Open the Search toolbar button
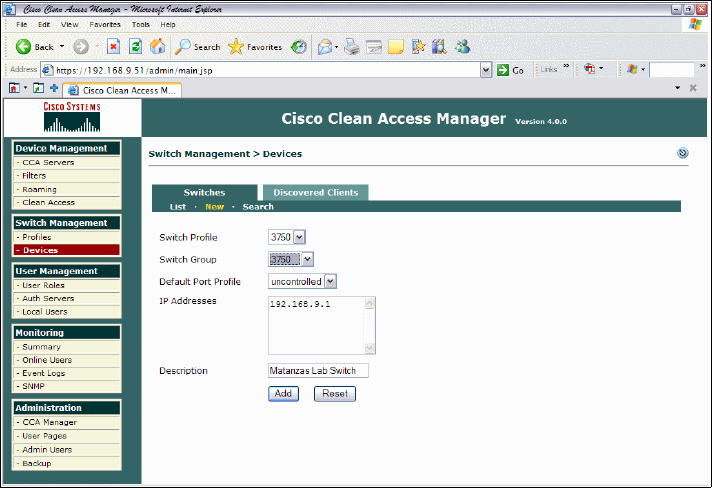 (198, 46)
